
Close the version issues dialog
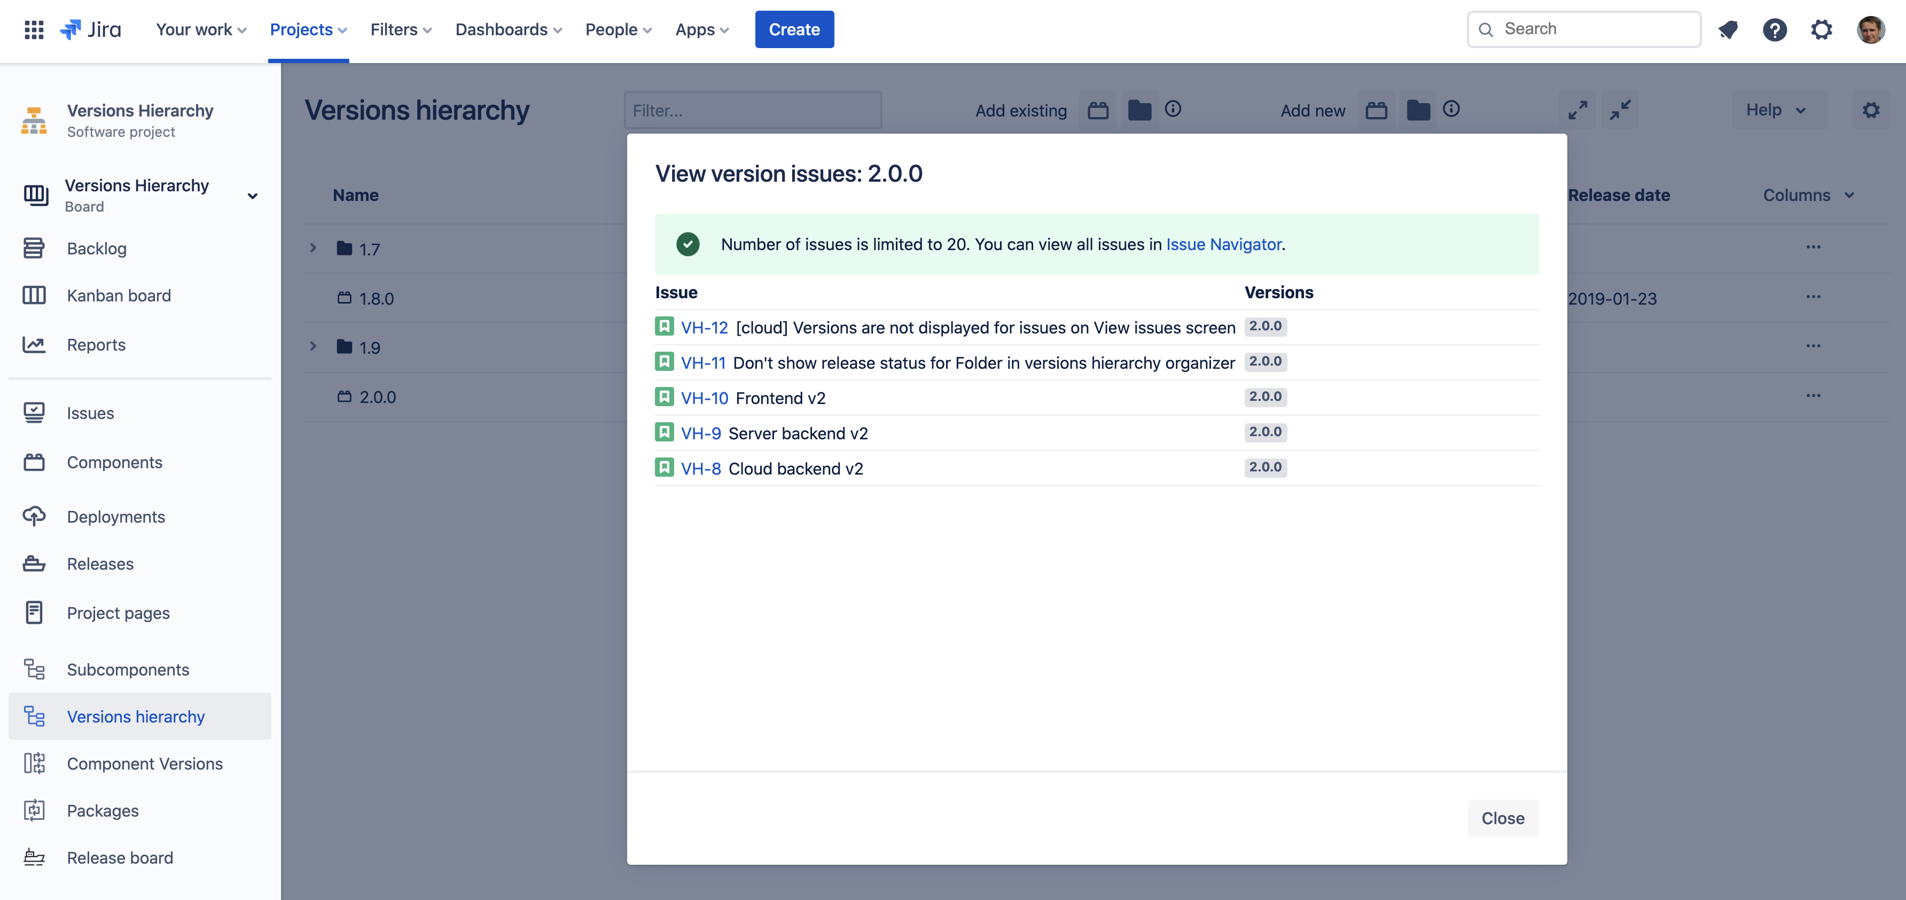tap(1502, 818)
